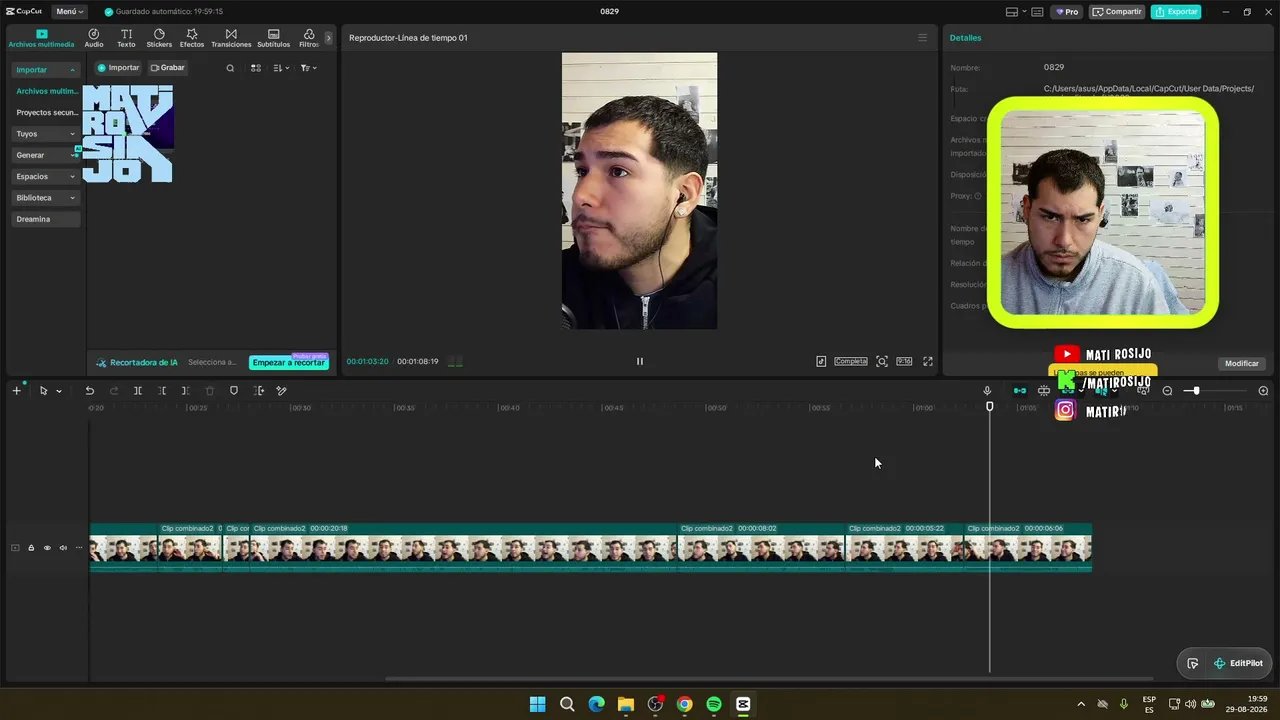
Task: Click the Grabar record button
Action: click(x=168, y=68)
